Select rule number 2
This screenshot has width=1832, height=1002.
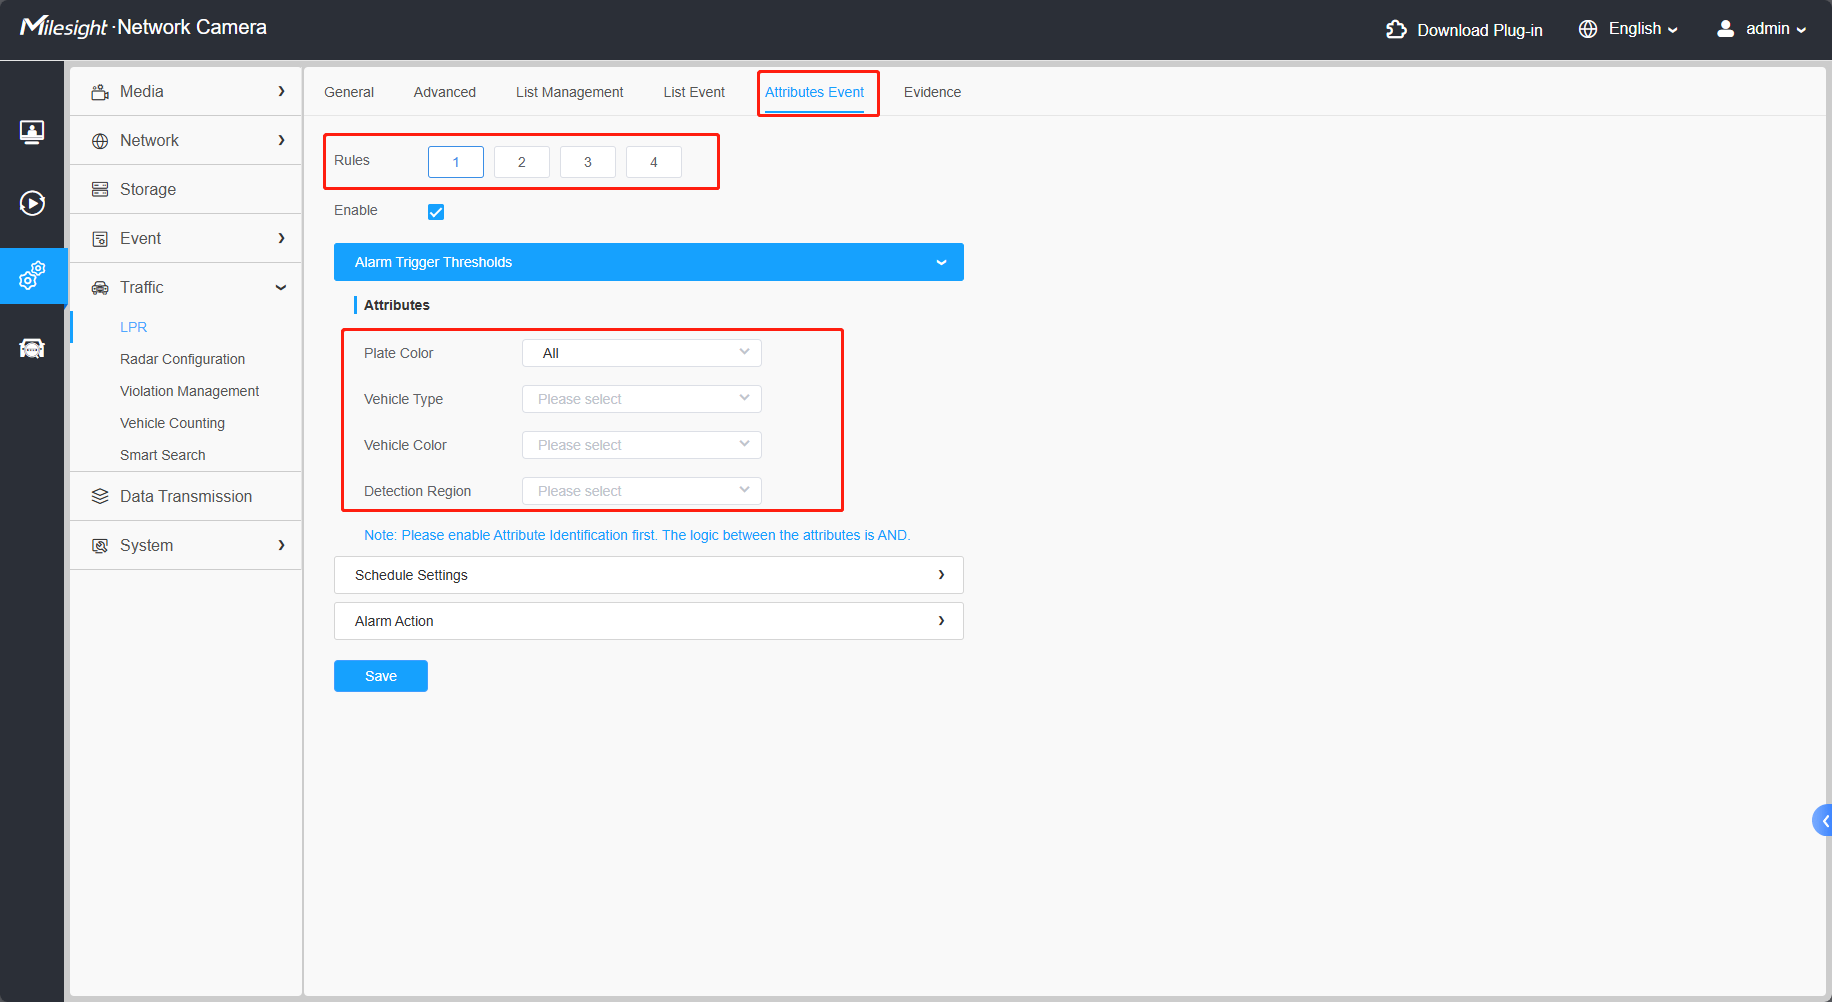coord(522,162)
